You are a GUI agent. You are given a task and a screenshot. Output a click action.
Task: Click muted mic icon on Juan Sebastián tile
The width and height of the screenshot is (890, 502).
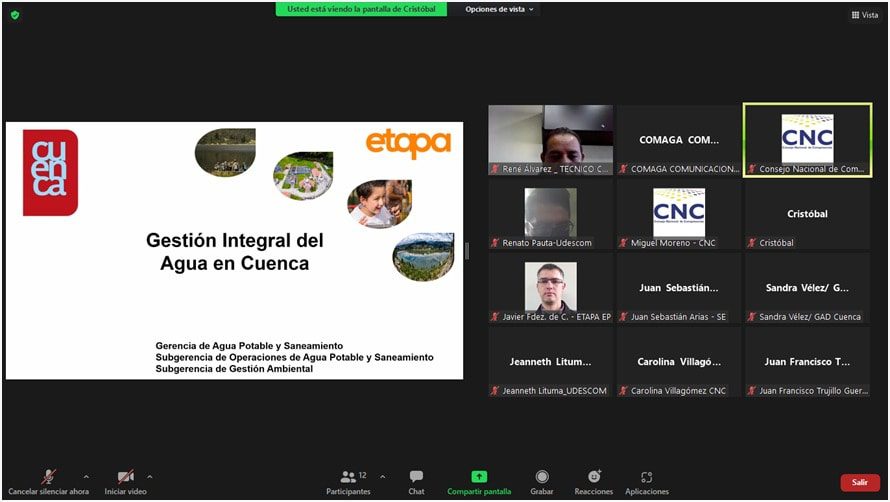pyautogui.click(x=624, y=316)
